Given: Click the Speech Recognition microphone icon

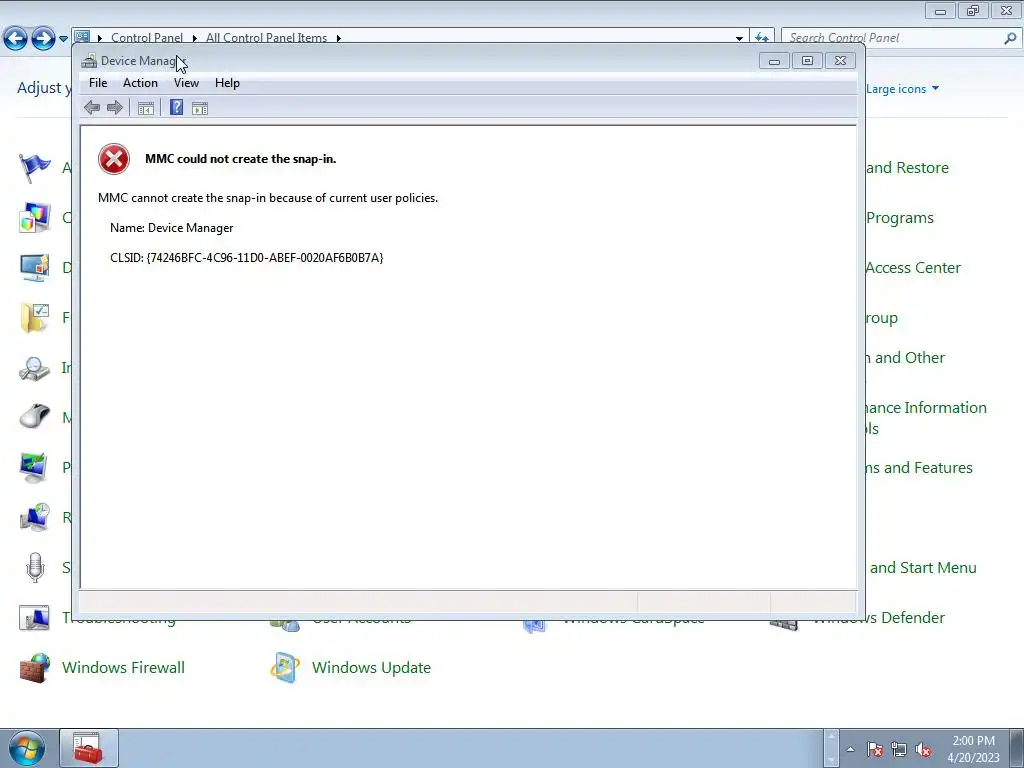Looking at the screenshot, I should click(x=35, y=568).
